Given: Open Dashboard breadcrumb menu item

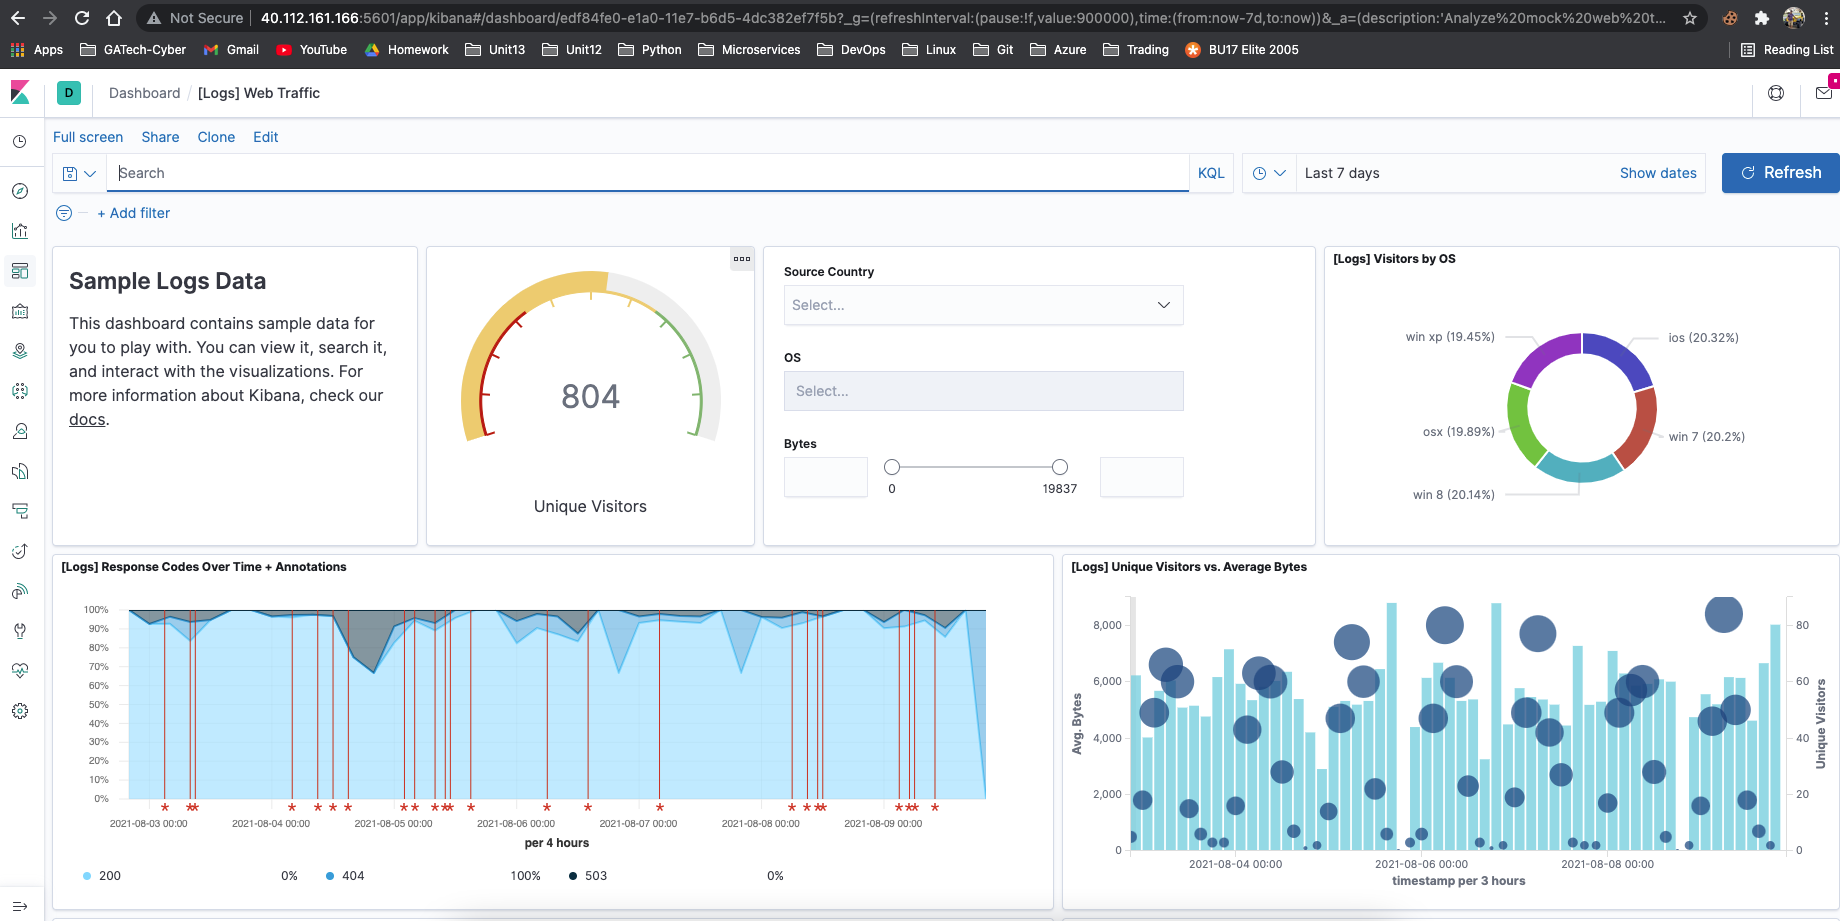Looking at the screenshot, I should pyautogui.click(x=144, y=92).
